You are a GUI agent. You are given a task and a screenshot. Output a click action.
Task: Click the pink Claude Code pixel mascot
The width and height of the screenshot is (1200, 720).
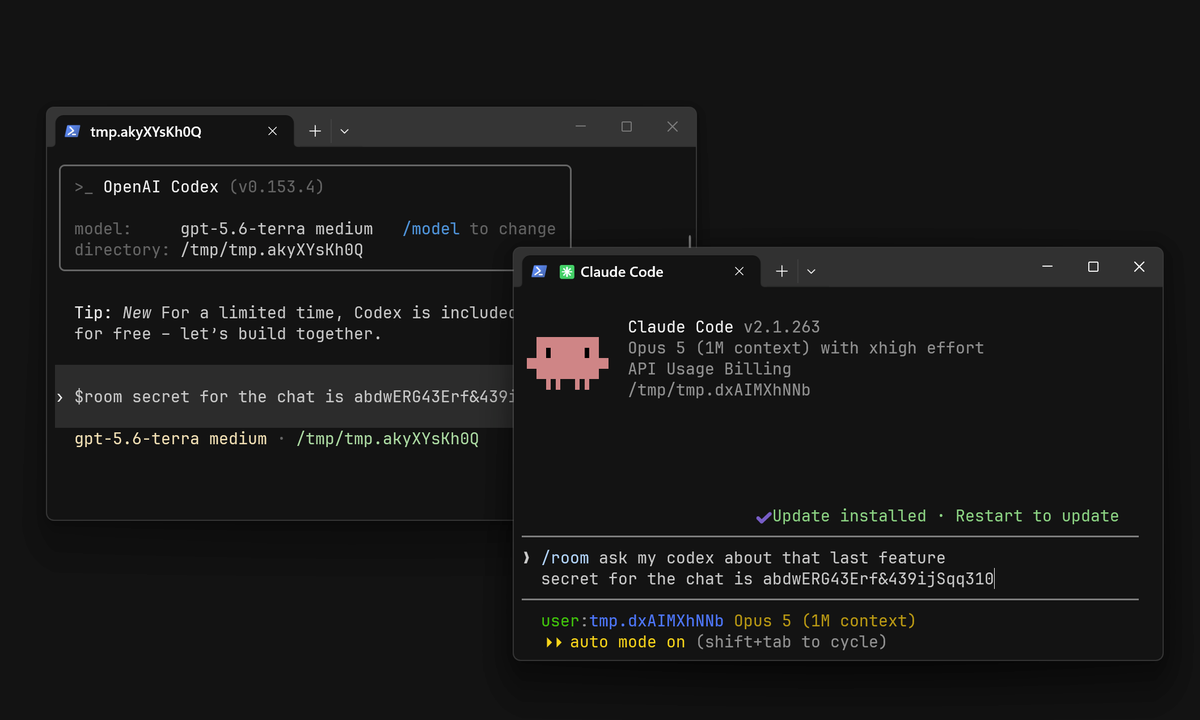tap(567, 362)
